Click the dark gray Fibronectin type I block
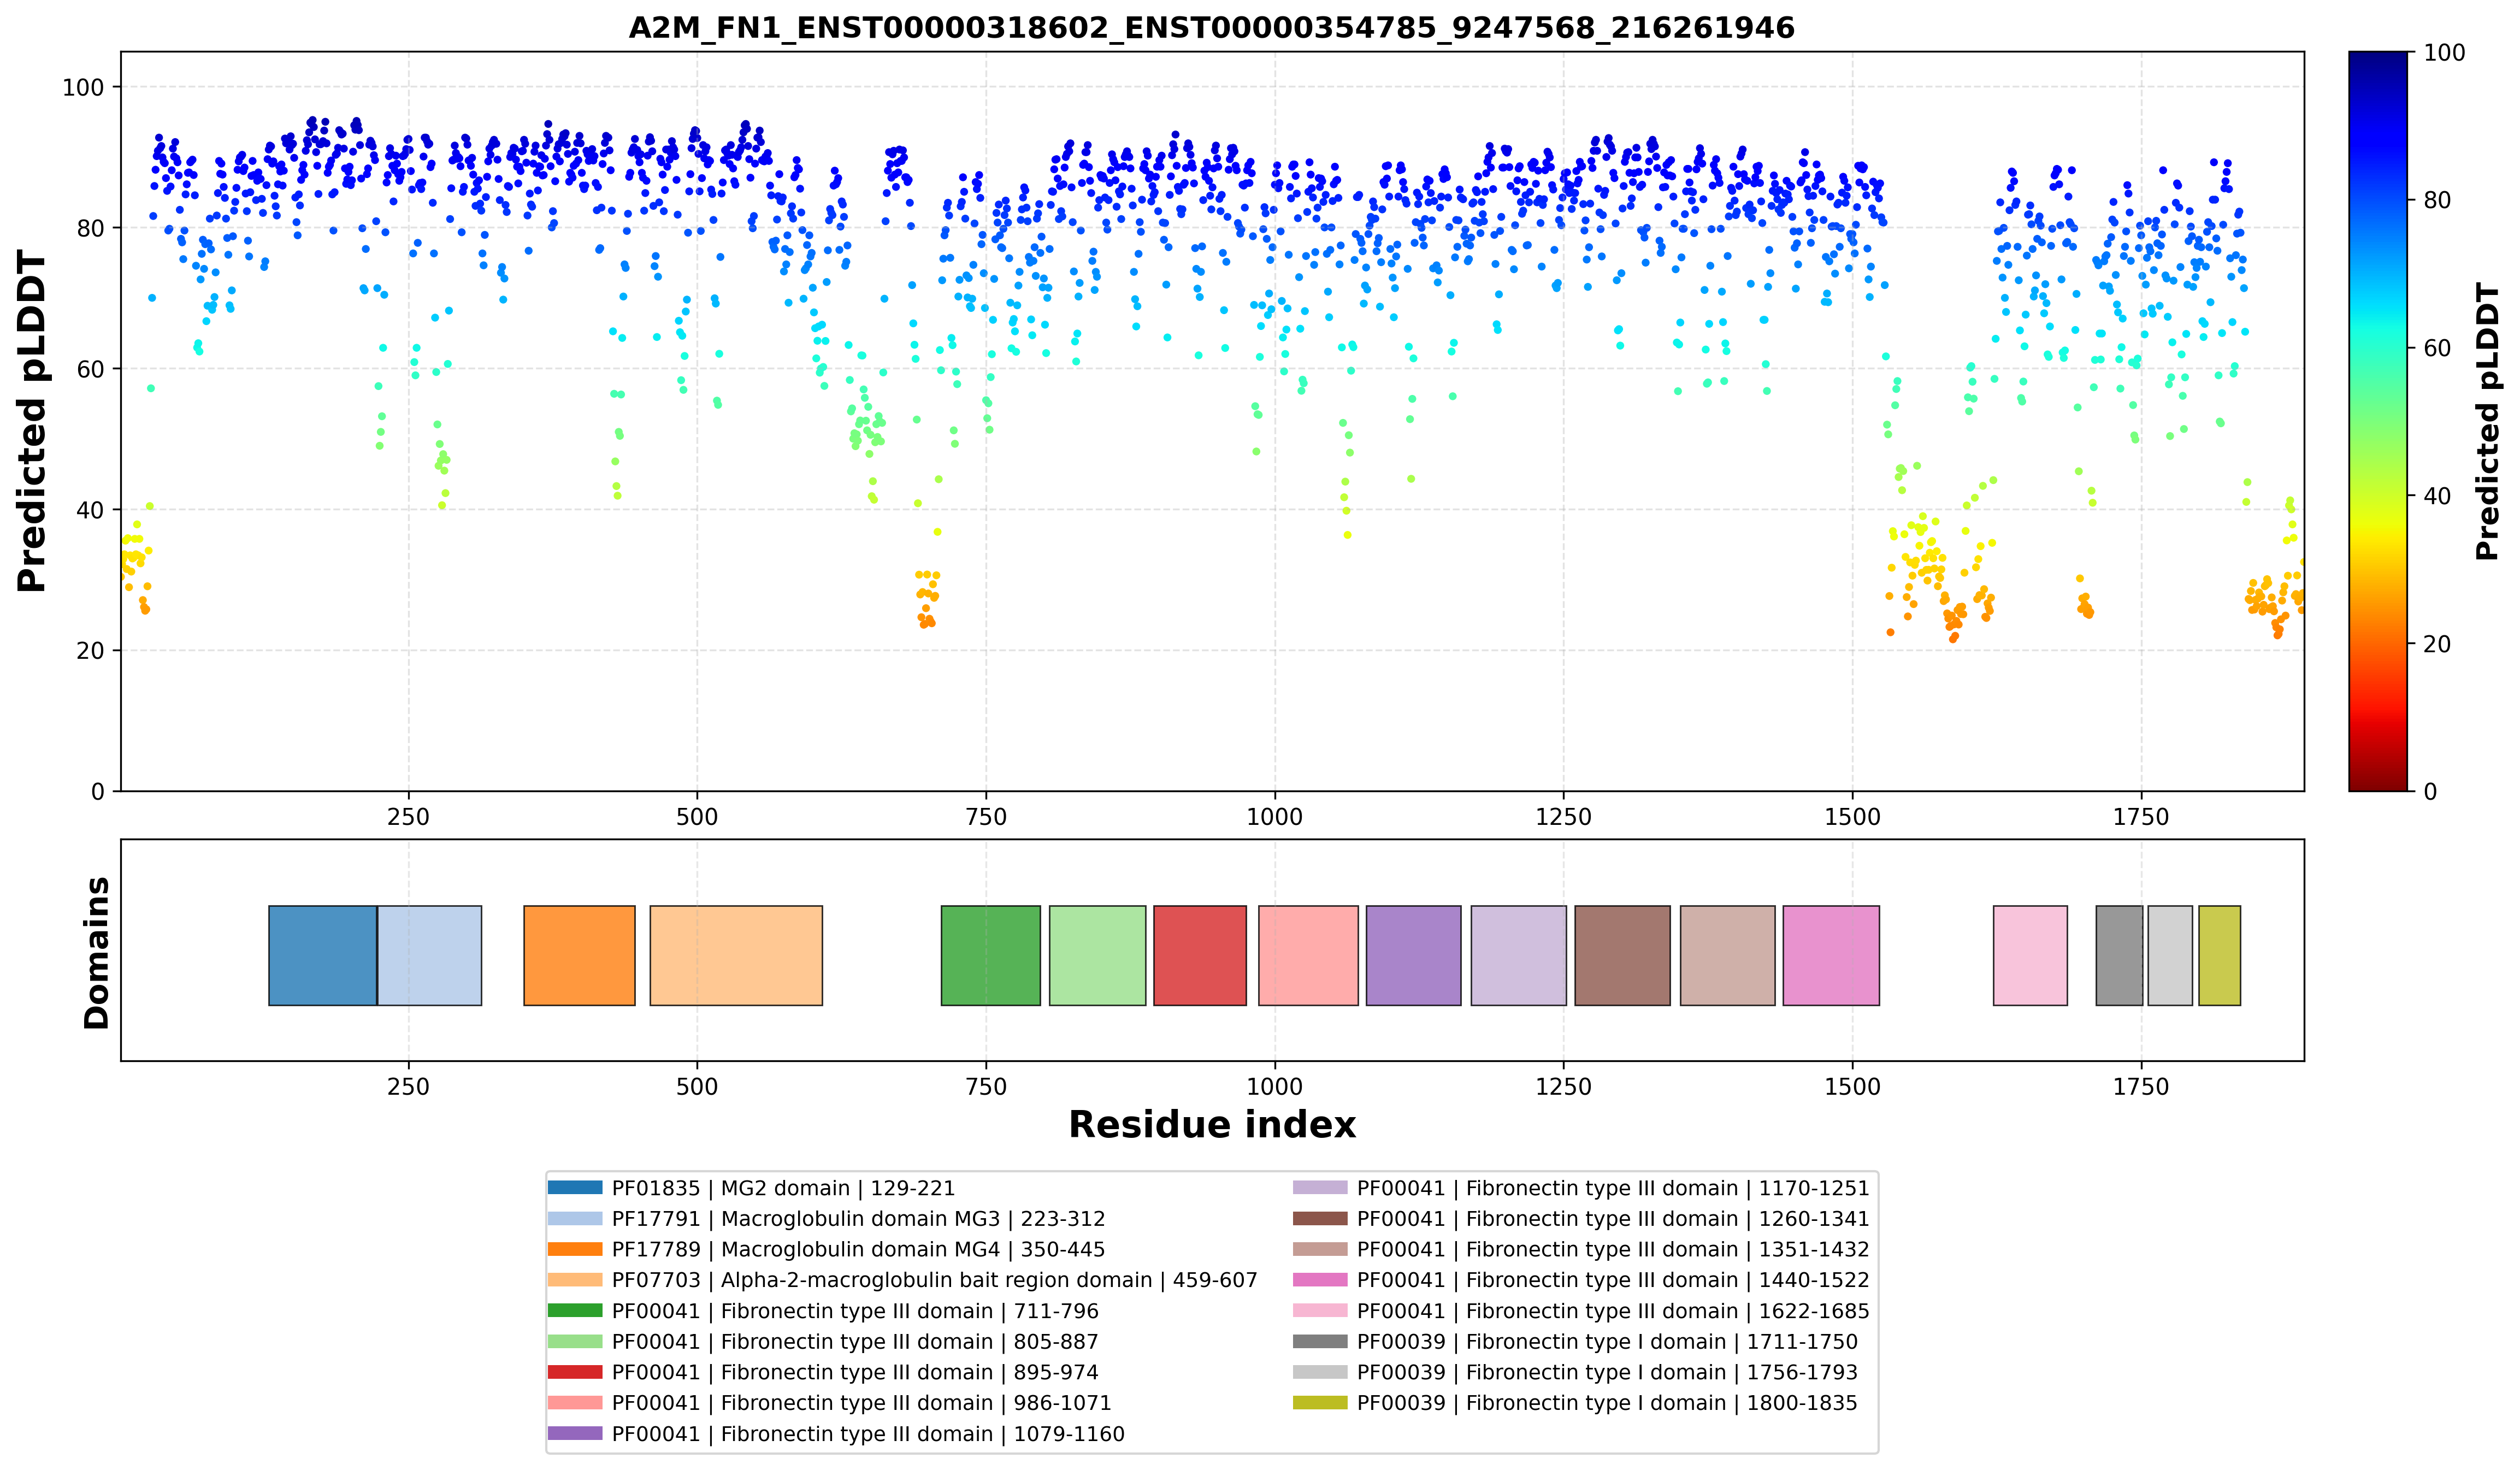The image size is (2520, 1470). coord(2120,955)
